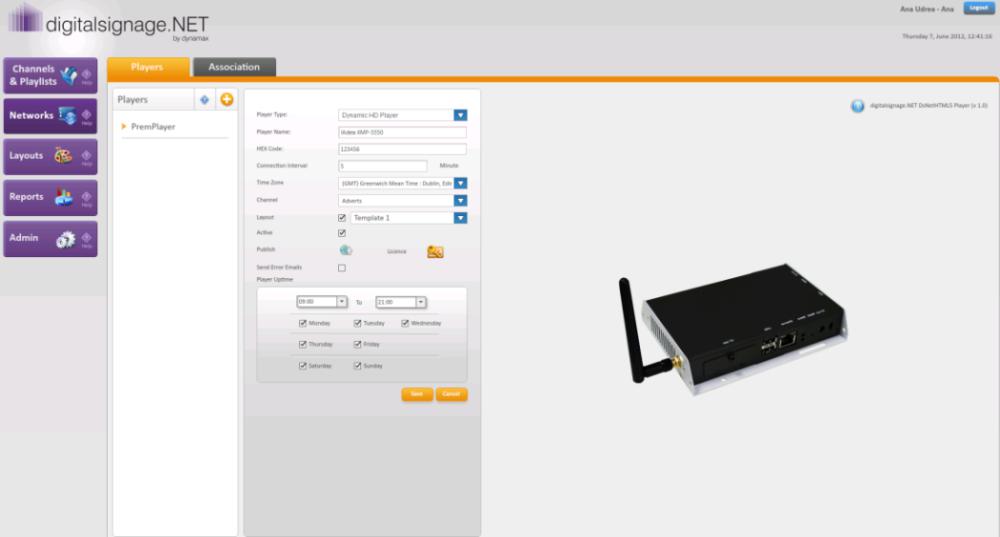1000x537 pixels.
Task: Uncheck the Thursday checkbox
Action: point(303,344)
